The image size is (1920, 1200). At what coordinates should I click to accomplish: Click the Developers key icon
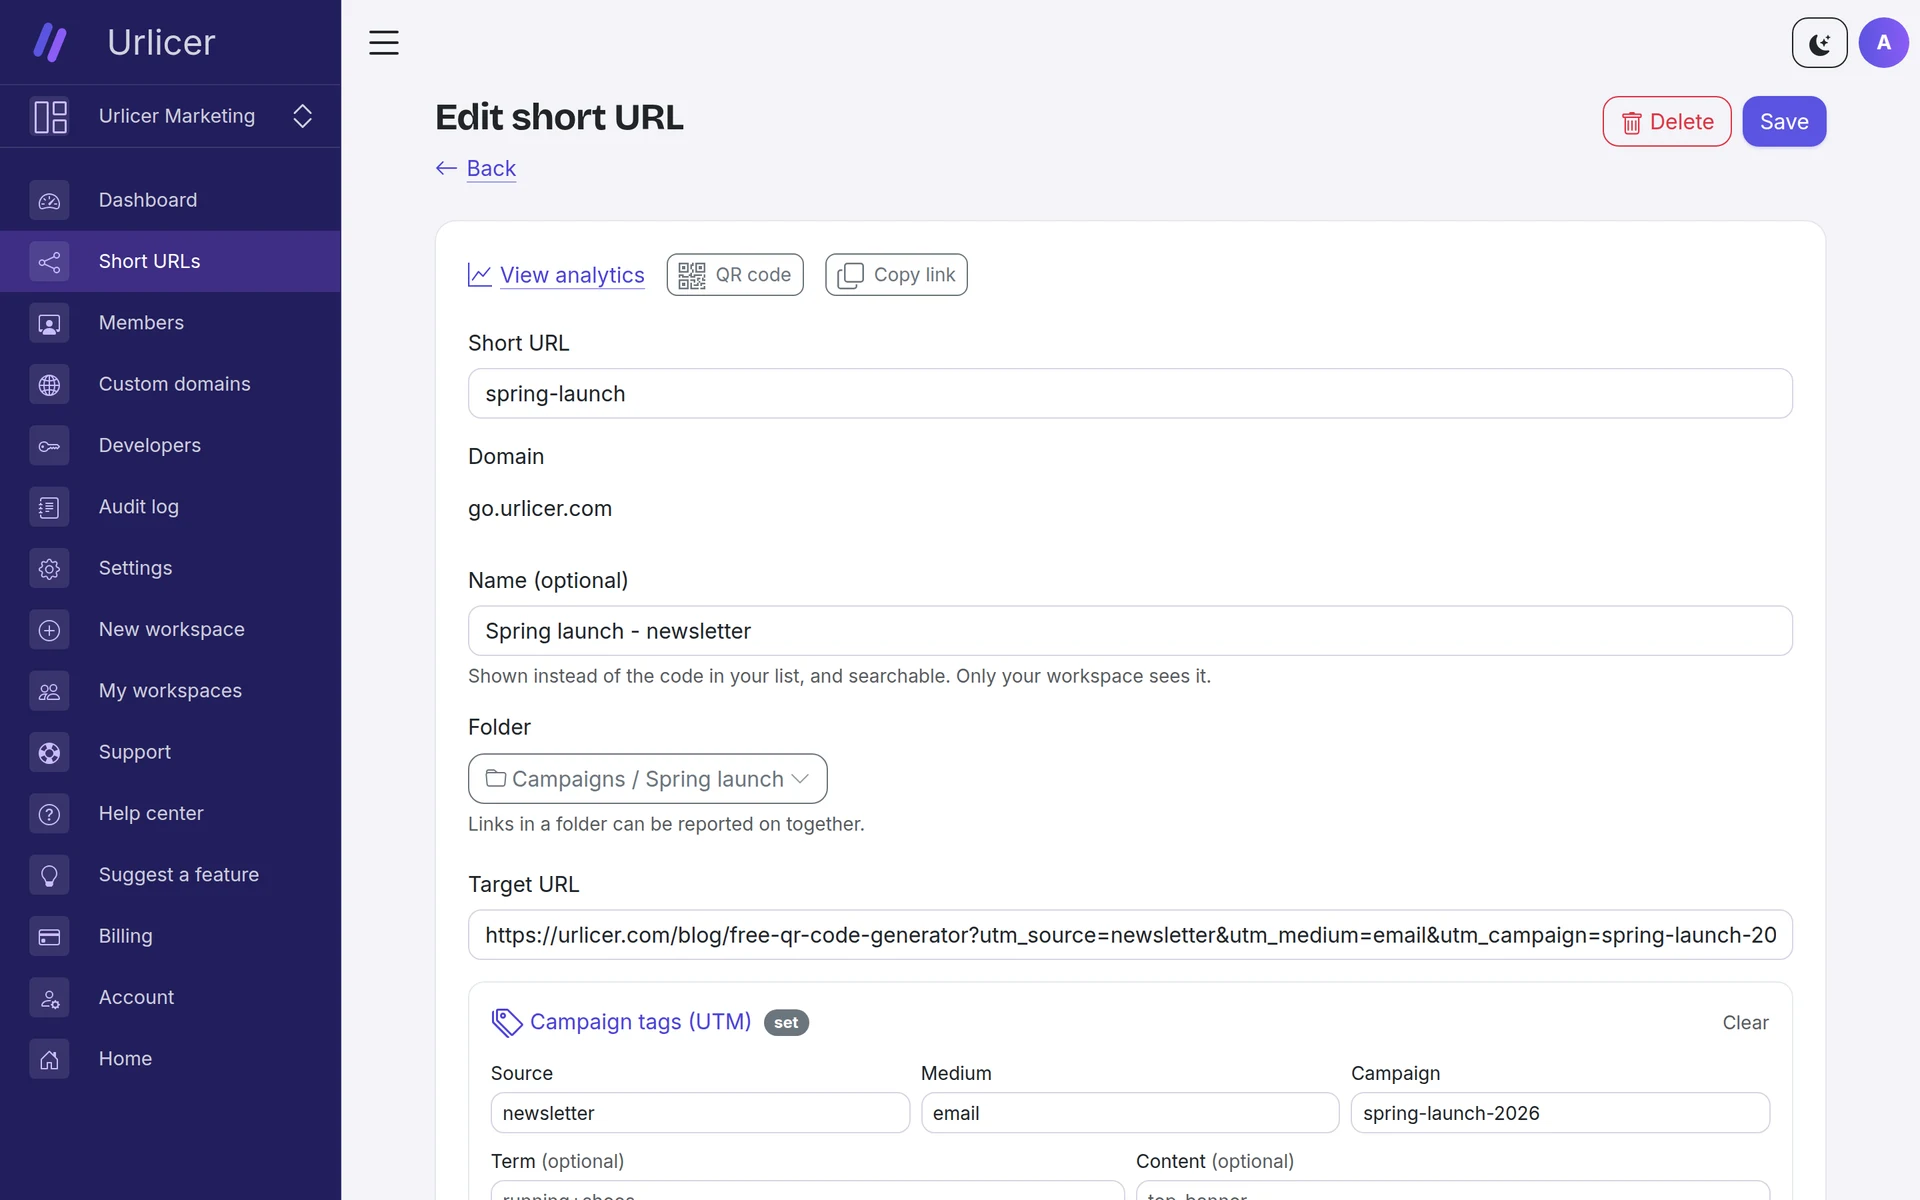coord(49,446)
